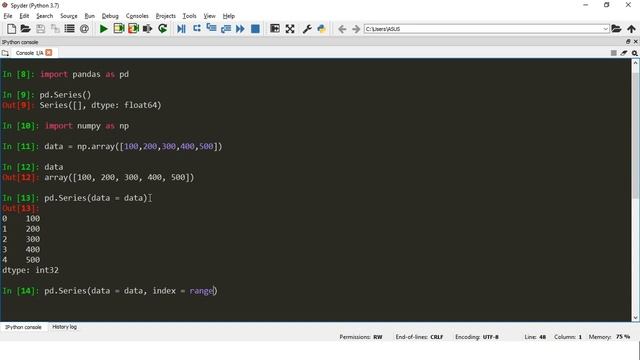Create a new file from the toolbar
Image resolution: width=640 pixels, height=360 pixels.
(11, 29)
